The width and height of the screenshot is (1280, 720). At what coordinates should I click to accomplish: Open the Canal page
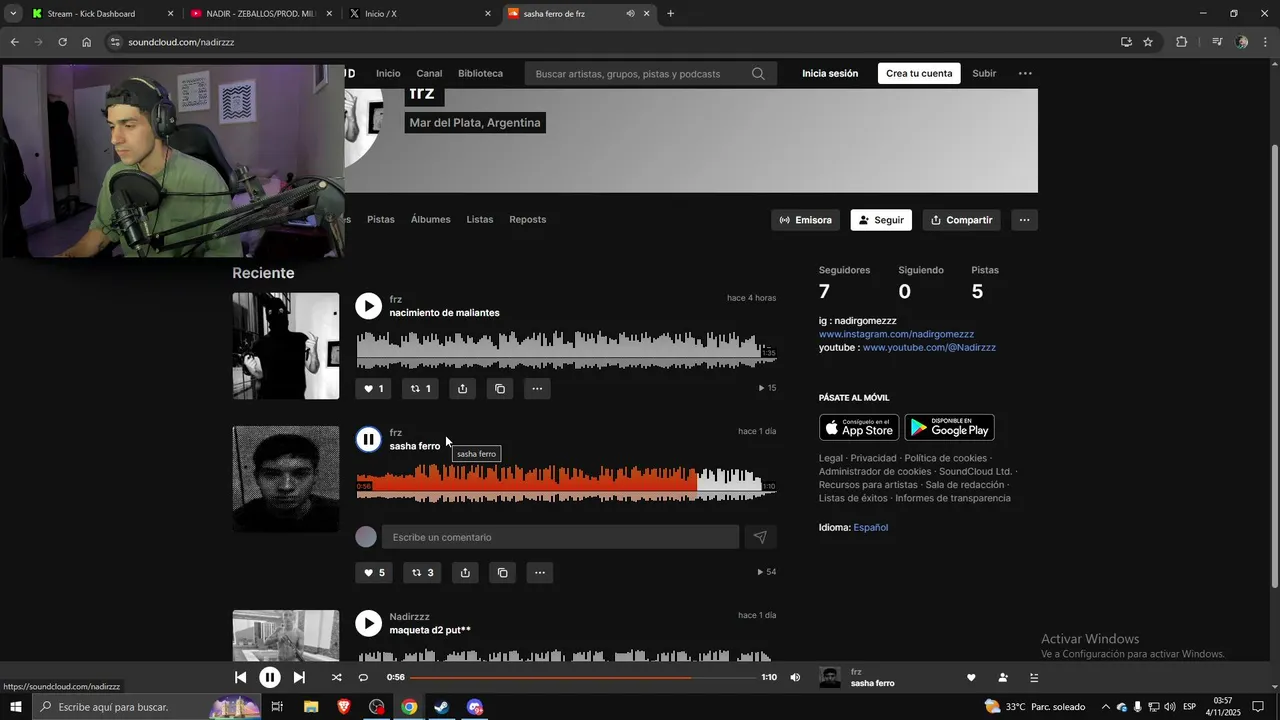(429, 73)
